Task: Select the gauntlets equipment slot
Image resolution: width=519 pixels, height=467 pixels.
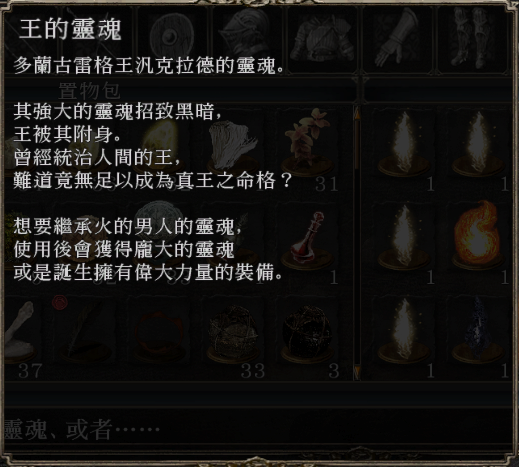Action: pyautogui.click(x=397, y=39)
